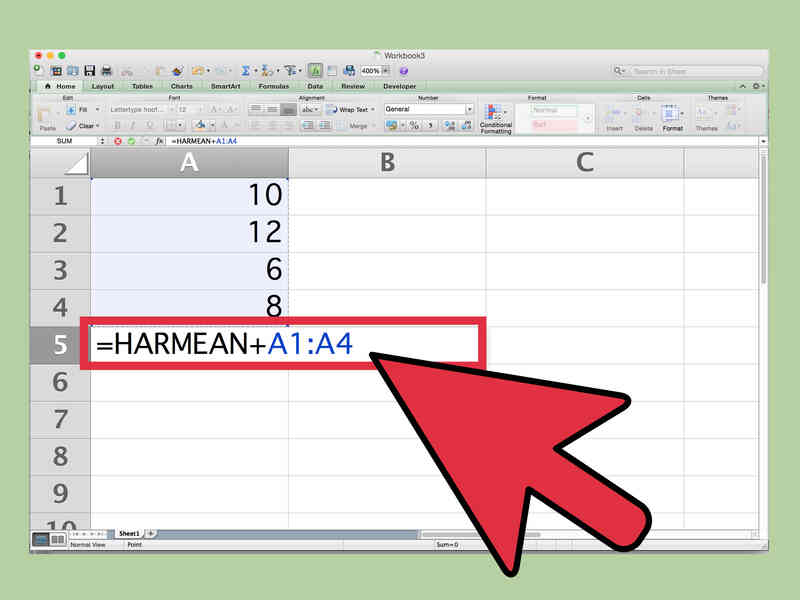Toggle Wrap Text option
The width and height of the screenshot is (800, 600).
coord(351,110)
